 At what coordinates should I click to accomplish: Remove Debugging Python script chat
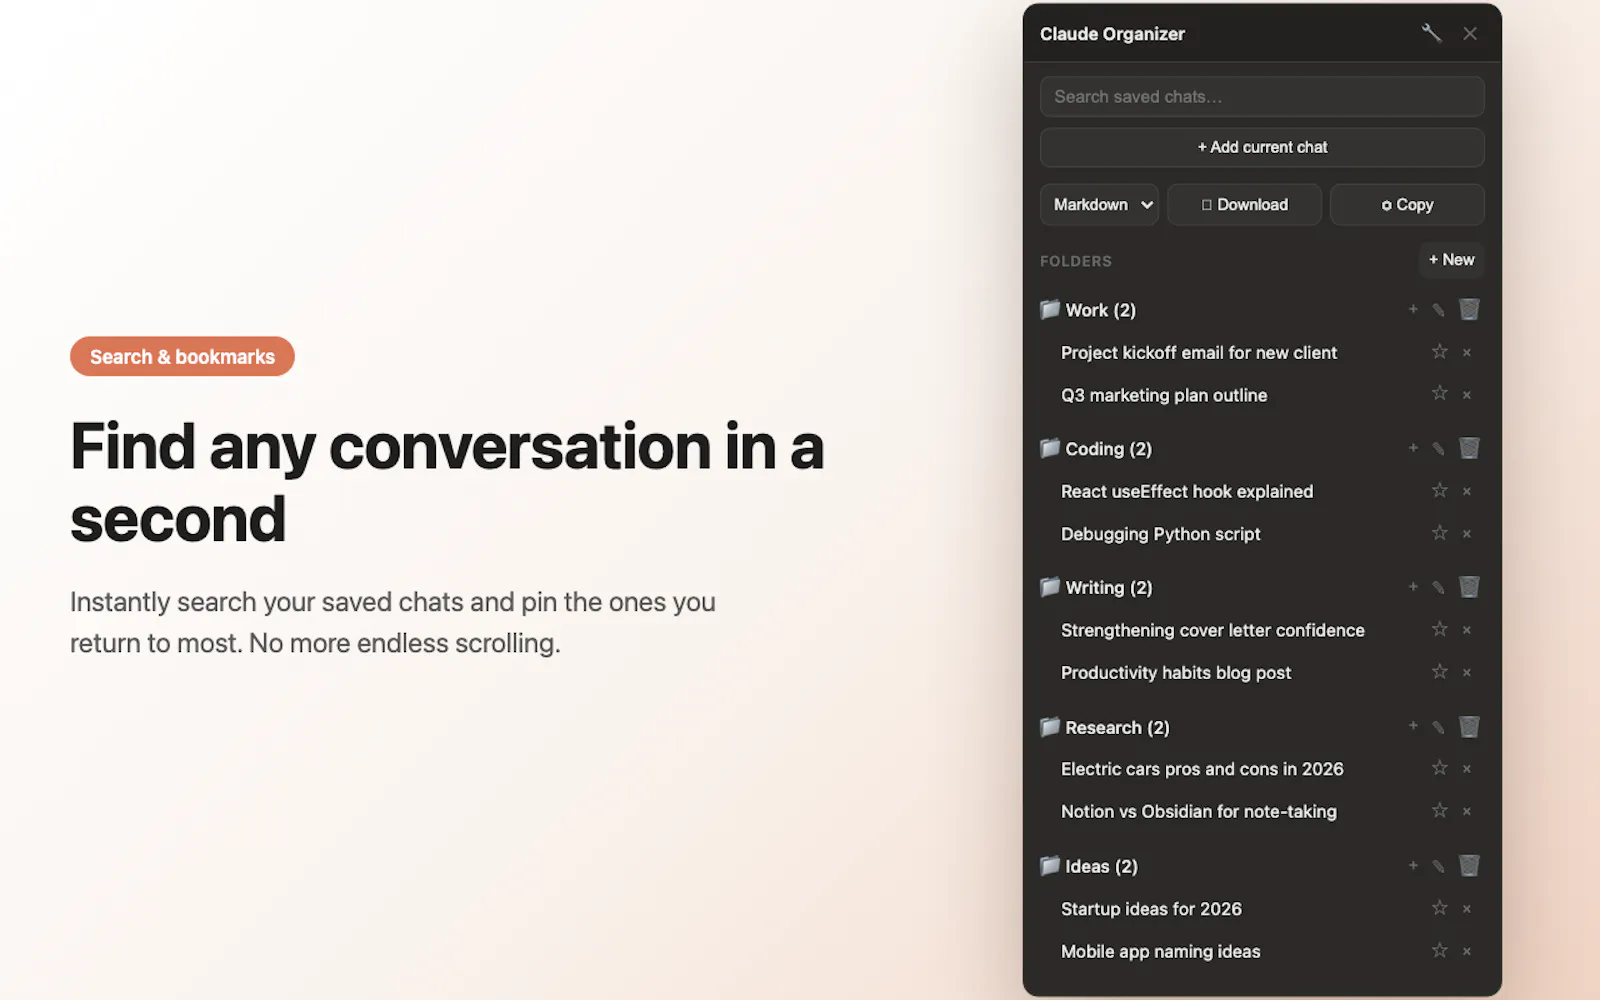click(1467, 534)
